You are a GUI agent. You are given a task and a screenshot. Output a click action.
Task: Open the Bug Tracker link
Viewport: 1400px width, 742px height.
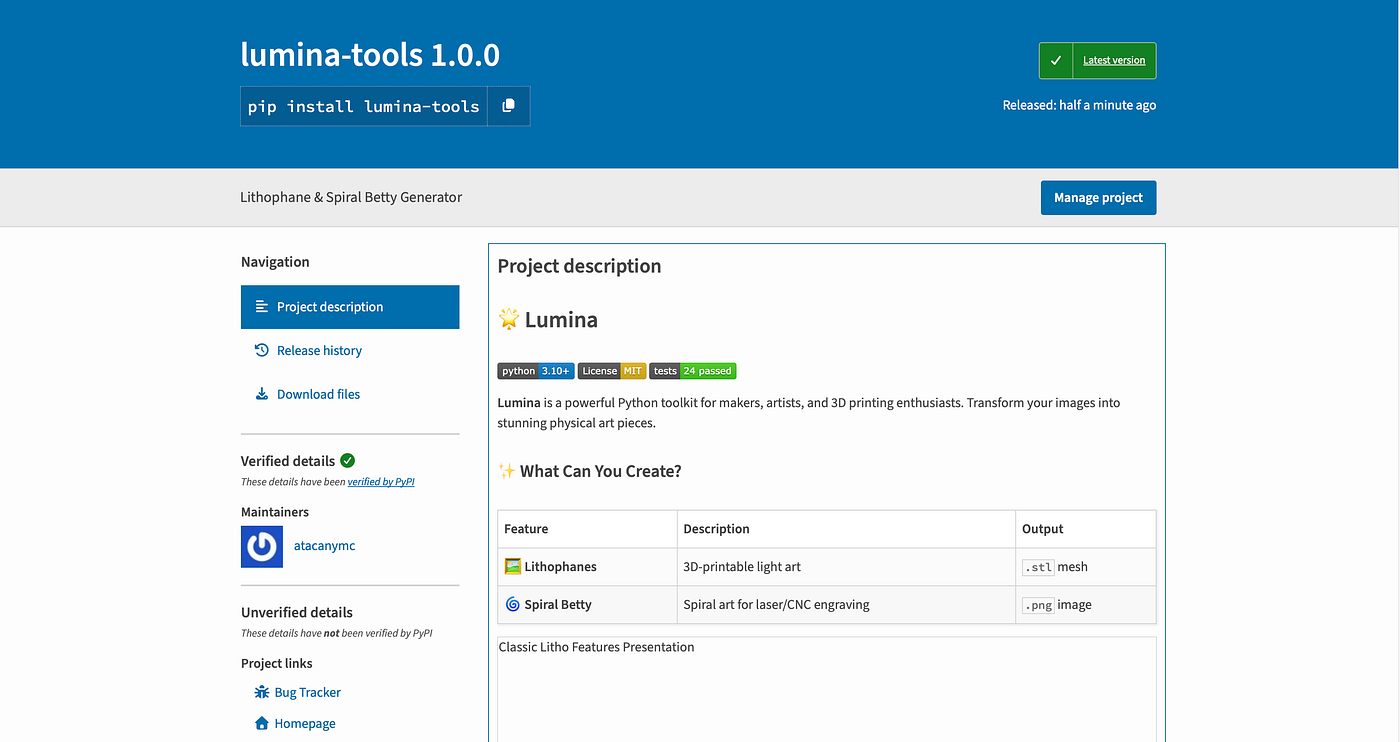[x=307, y=692]
